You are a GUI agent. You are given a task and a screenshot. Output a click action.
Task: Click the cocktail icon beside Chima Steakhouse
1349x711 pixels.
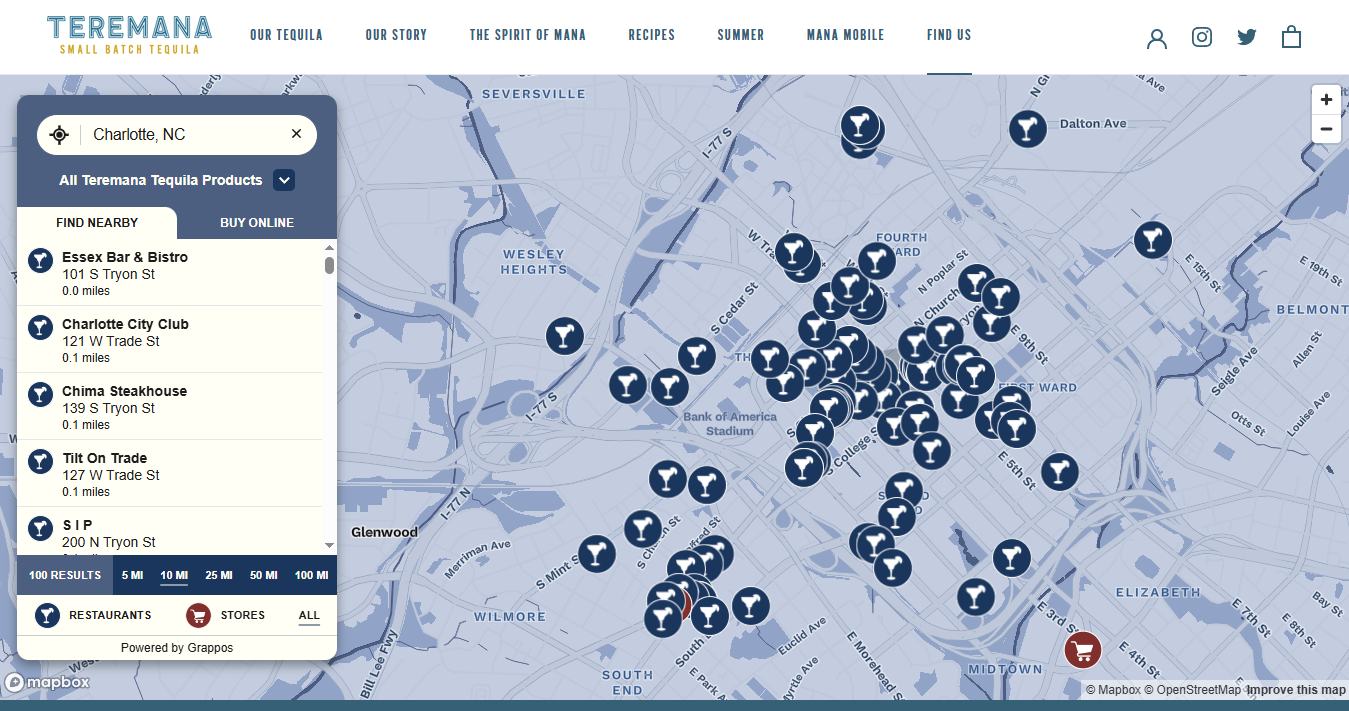click(40, 395)
